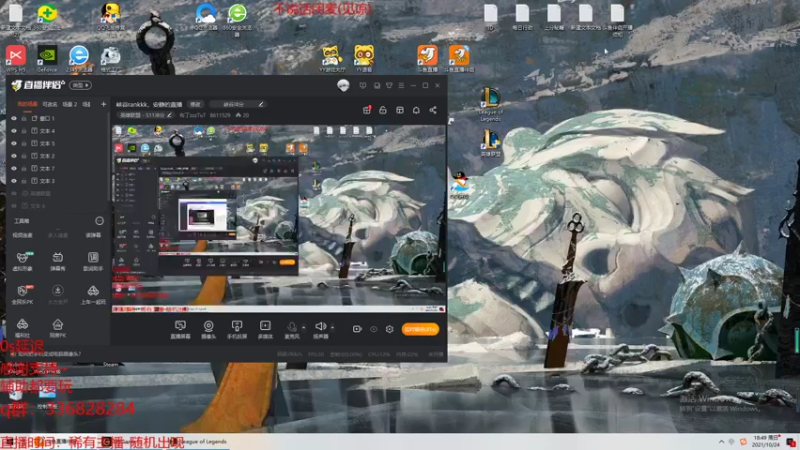Add a 直播屏幕 screen capture source
This screenshot has height=450, width=800.
click(180, 330)
